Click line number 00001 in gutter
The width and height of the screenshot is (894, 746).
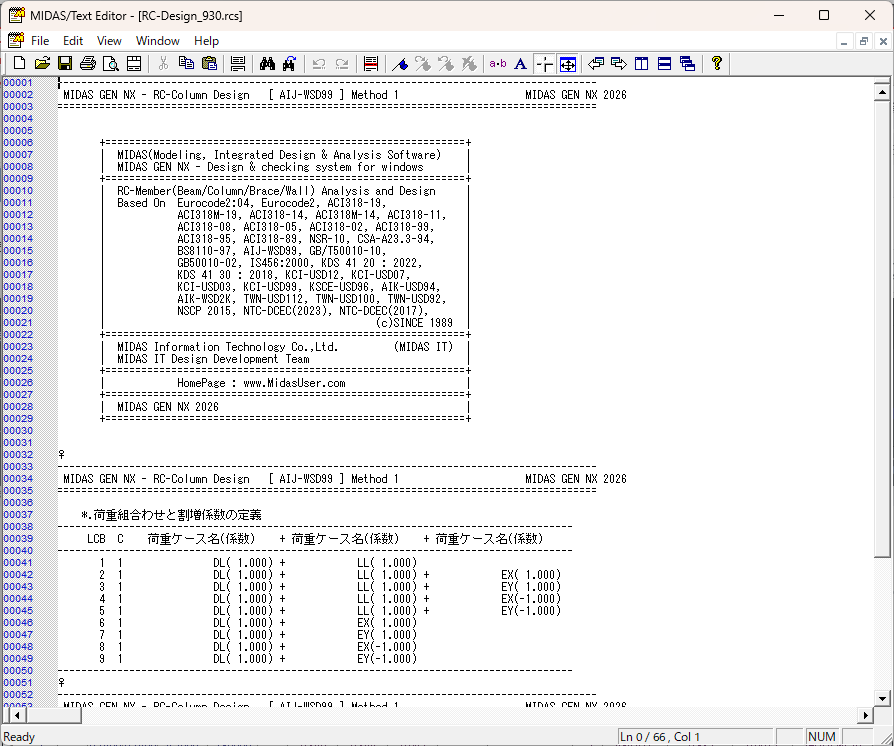(18, 83)
